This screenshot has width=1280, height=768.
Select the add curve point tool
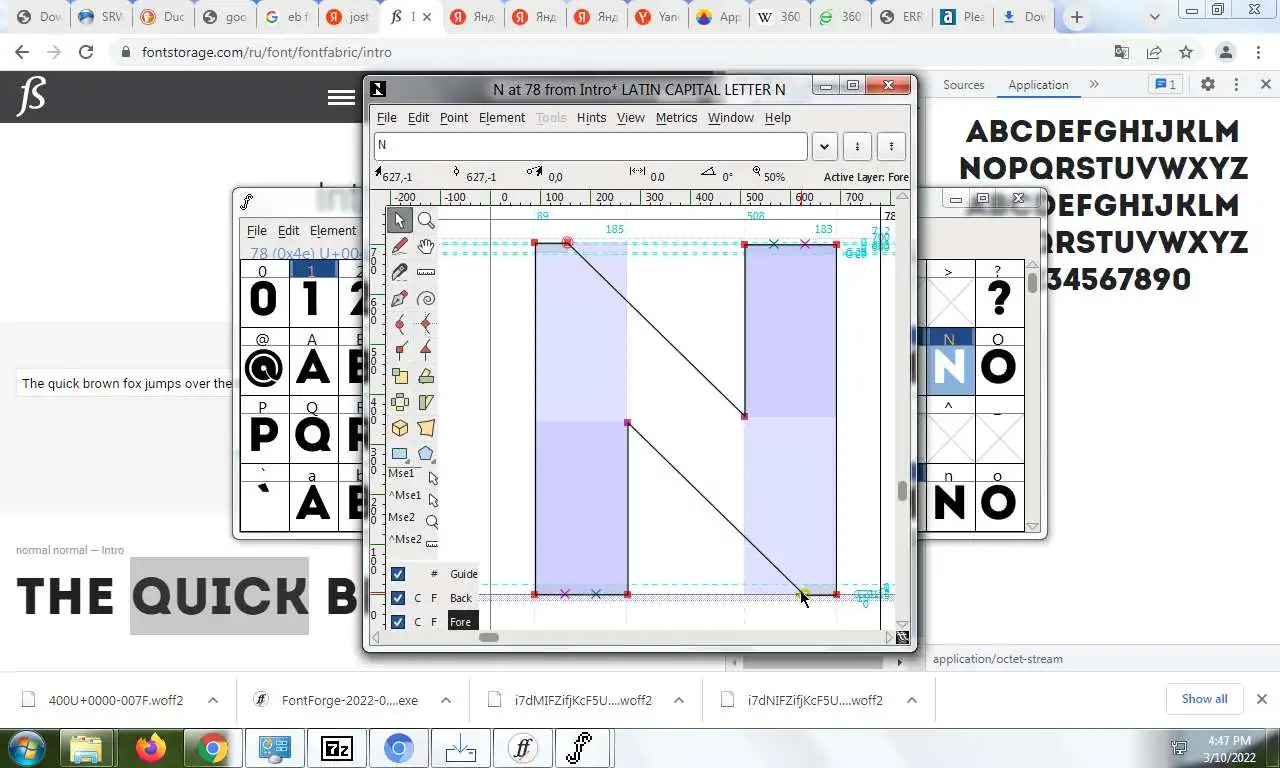[x=400, y=324]
